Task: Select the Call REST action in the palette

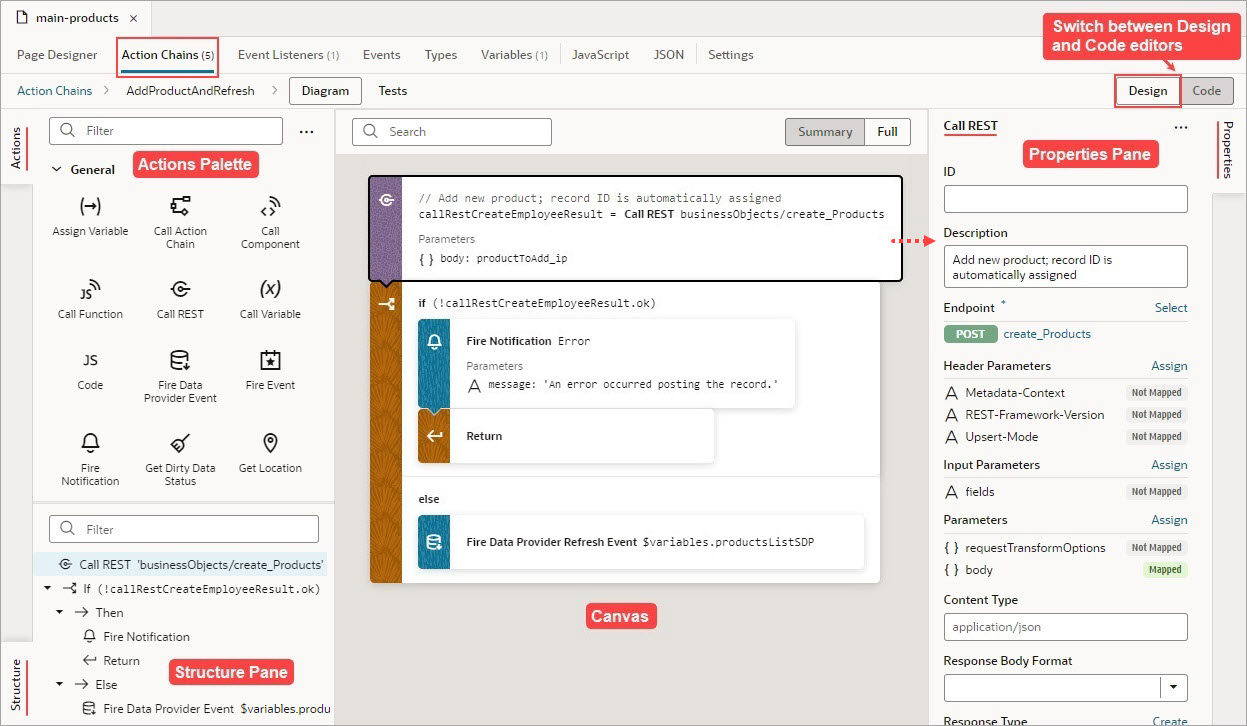Action: [x=180, y=298]
